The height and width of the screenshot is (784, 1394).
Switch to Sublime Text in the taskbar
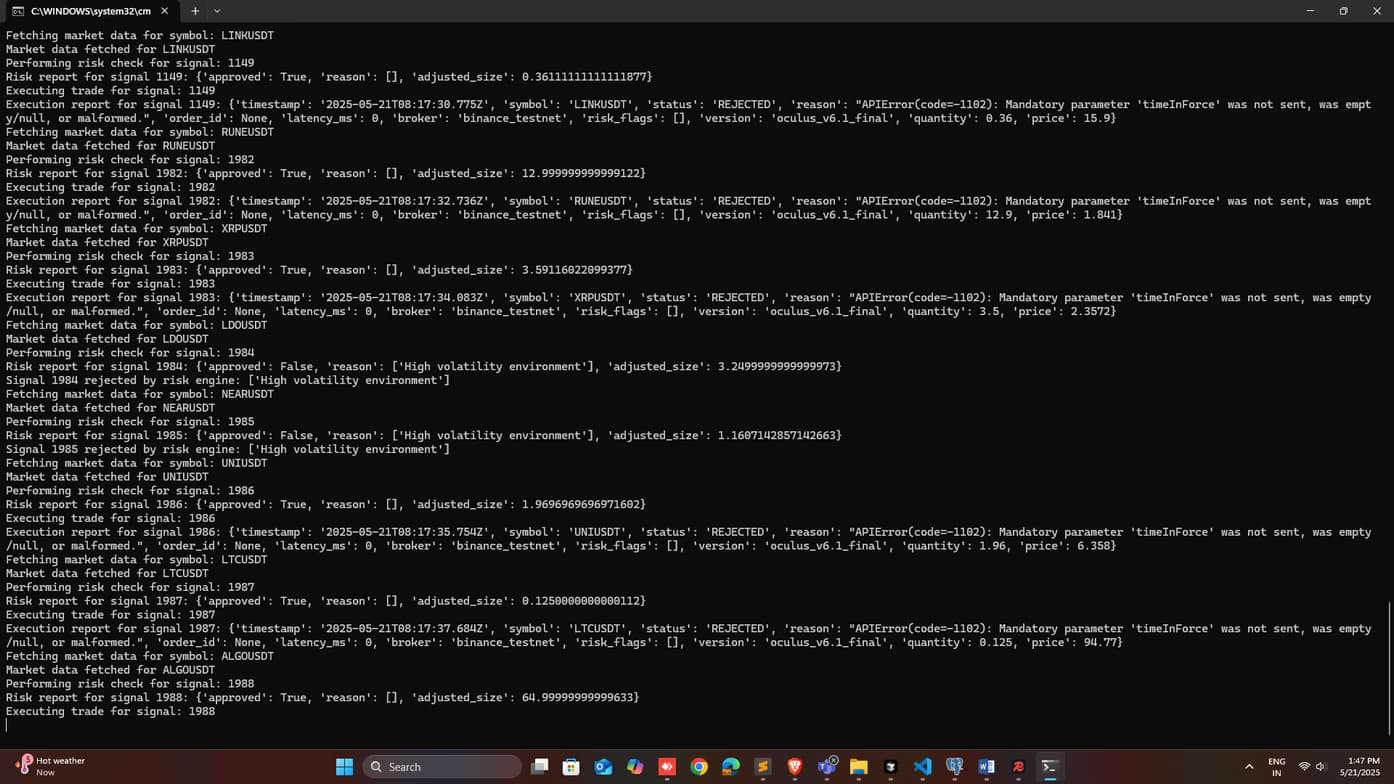pyautogui.click(x=763, y=767)
